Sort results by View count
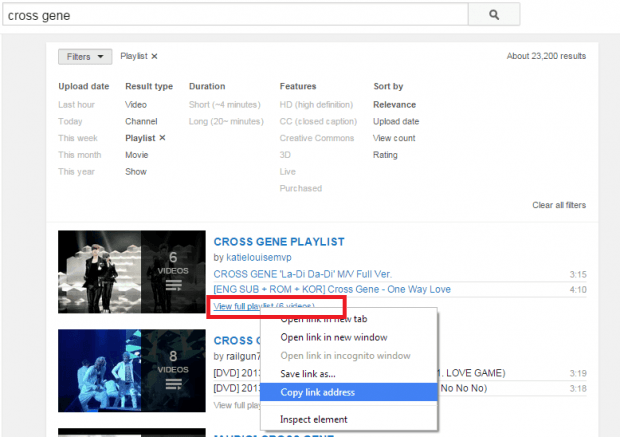Screen dimensions: 620x437 pyautogui.click(x=394, y=138)
